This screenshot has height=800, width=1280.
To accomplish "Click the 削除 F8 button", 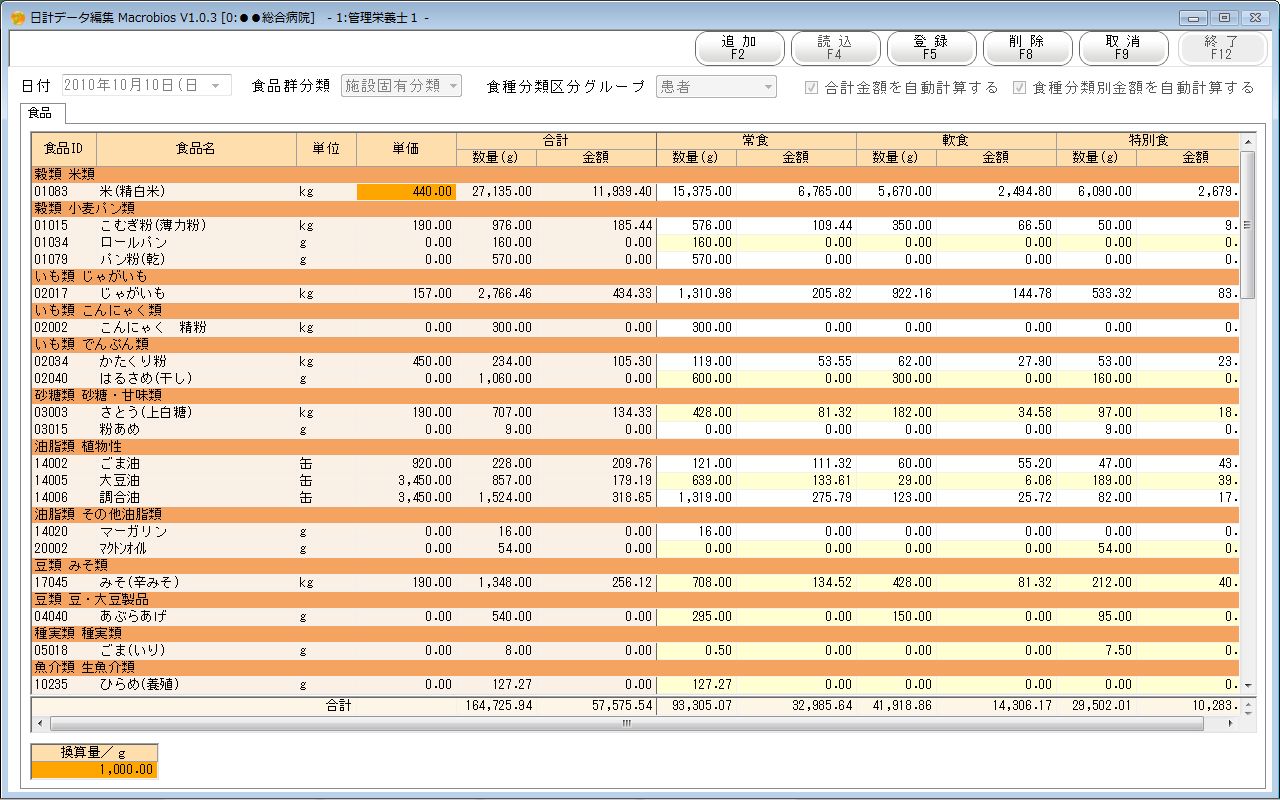I will pyautogui.click(x=1027, y=48).
